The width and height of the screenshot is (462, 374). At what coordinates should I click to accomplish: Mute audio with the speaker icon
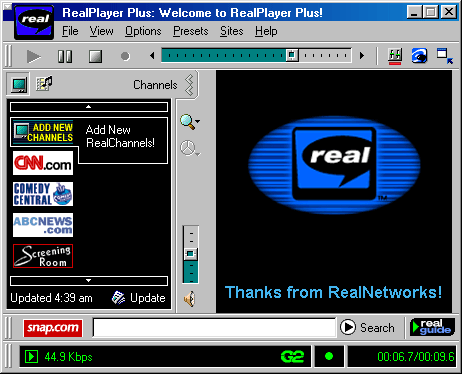(190, 299)
